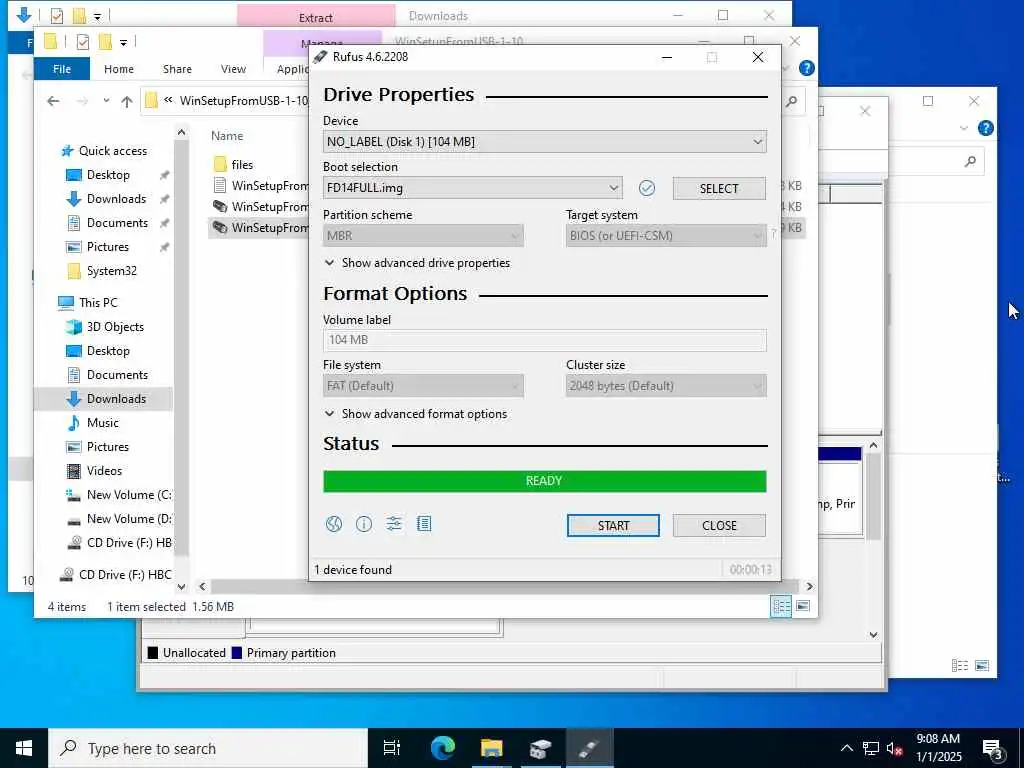Screen dimensions: 1024x768
Task: Open Explorer help question mark icon
Action: [x=807, y=68]
